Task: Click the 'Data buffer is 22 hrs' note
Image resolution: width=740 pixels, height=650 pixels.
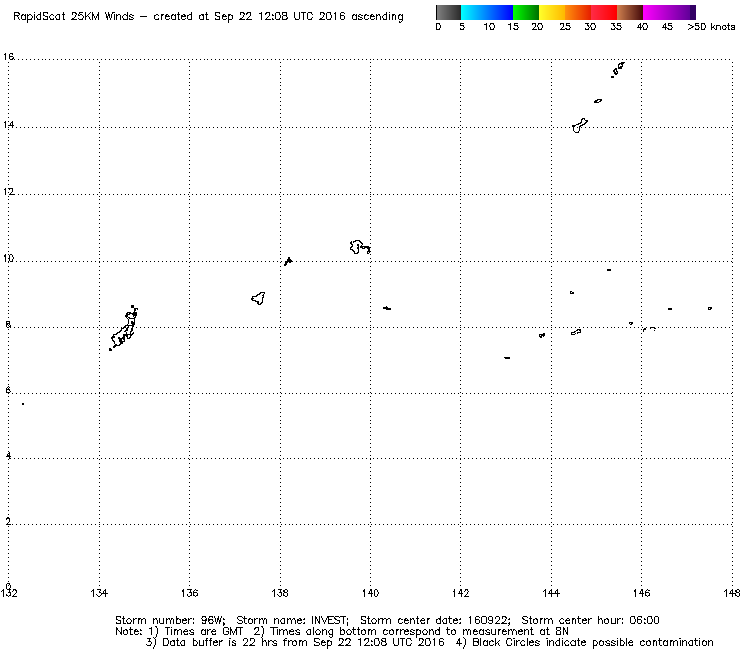Action: [219, 642]
